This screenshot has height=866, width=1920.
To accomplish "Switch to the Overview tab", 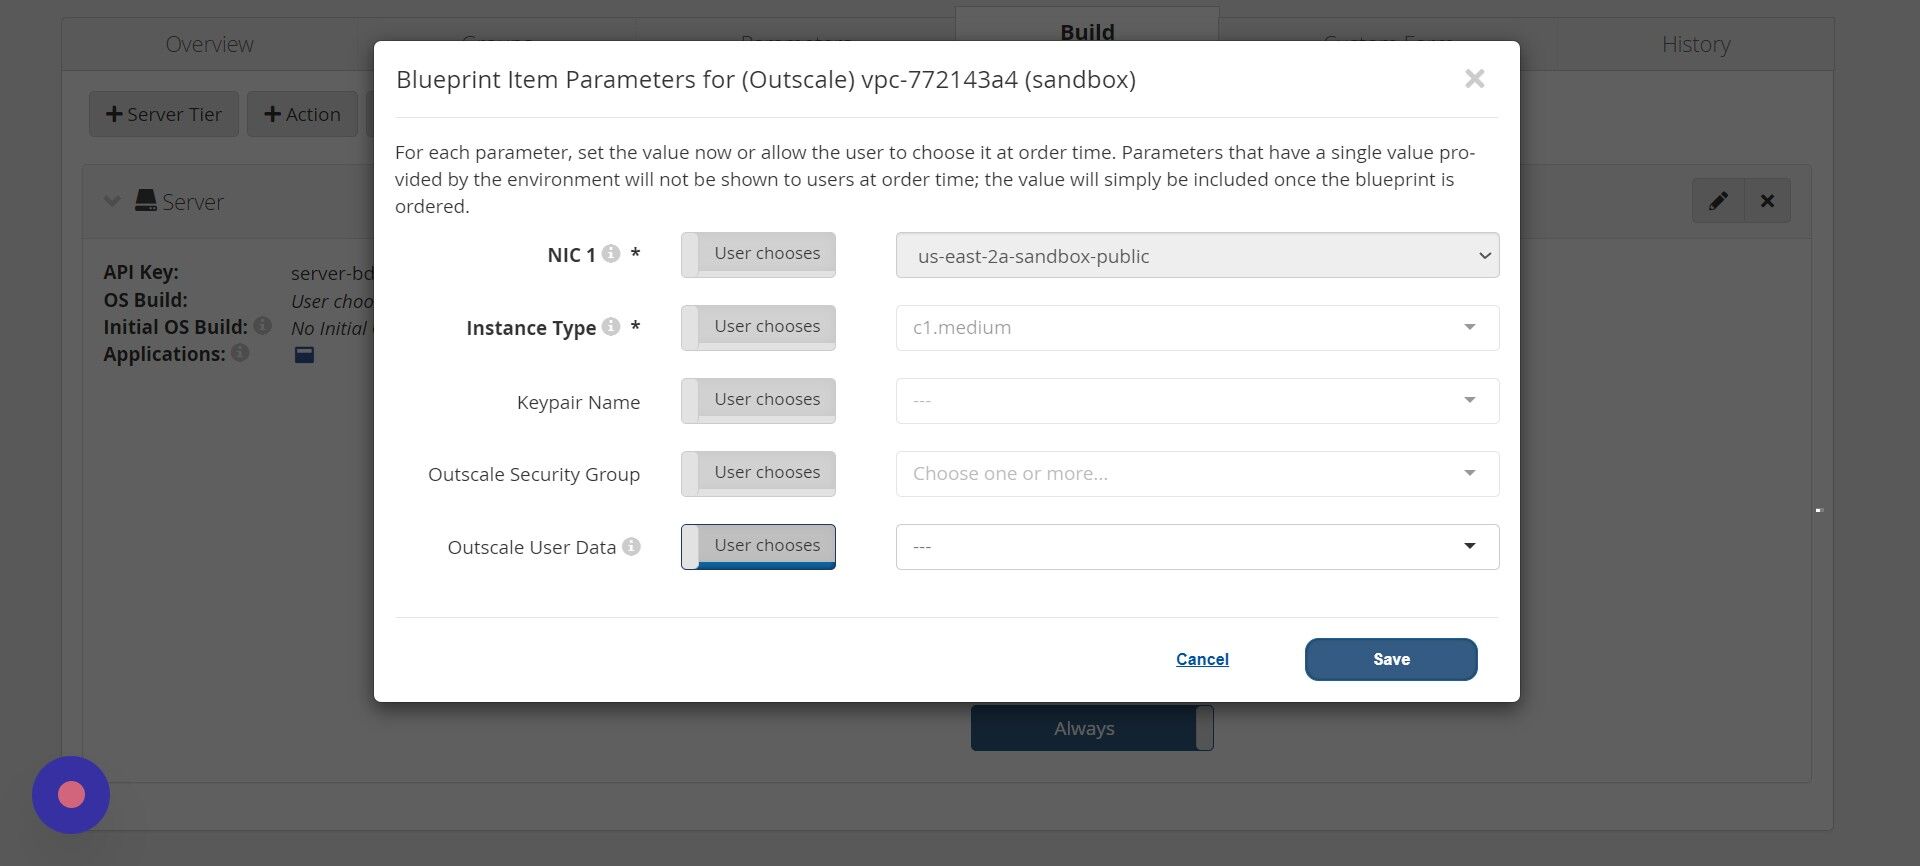I will click(209, 44).
